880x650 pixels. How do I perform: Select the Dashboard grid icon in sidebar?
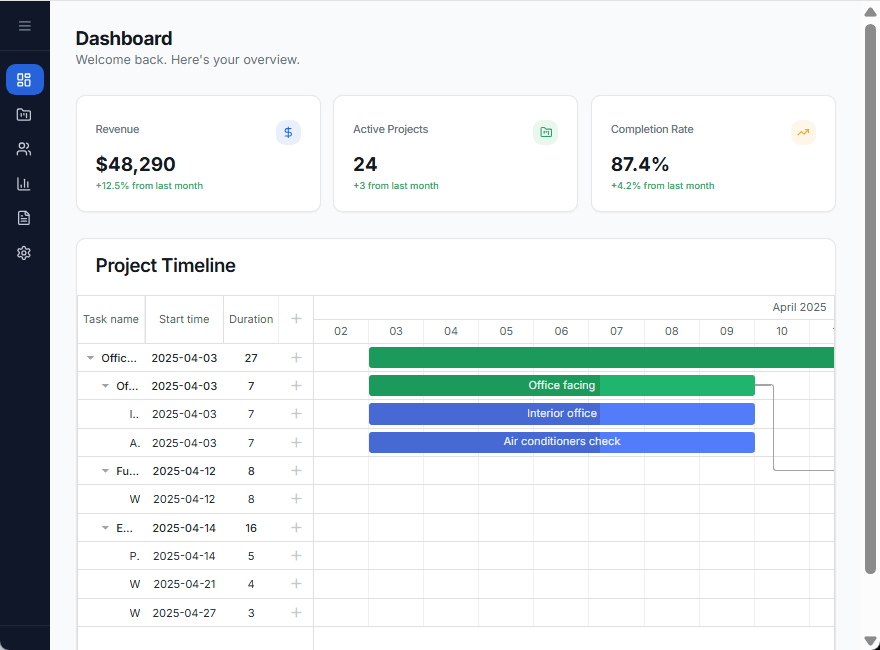tap(25, 80)
